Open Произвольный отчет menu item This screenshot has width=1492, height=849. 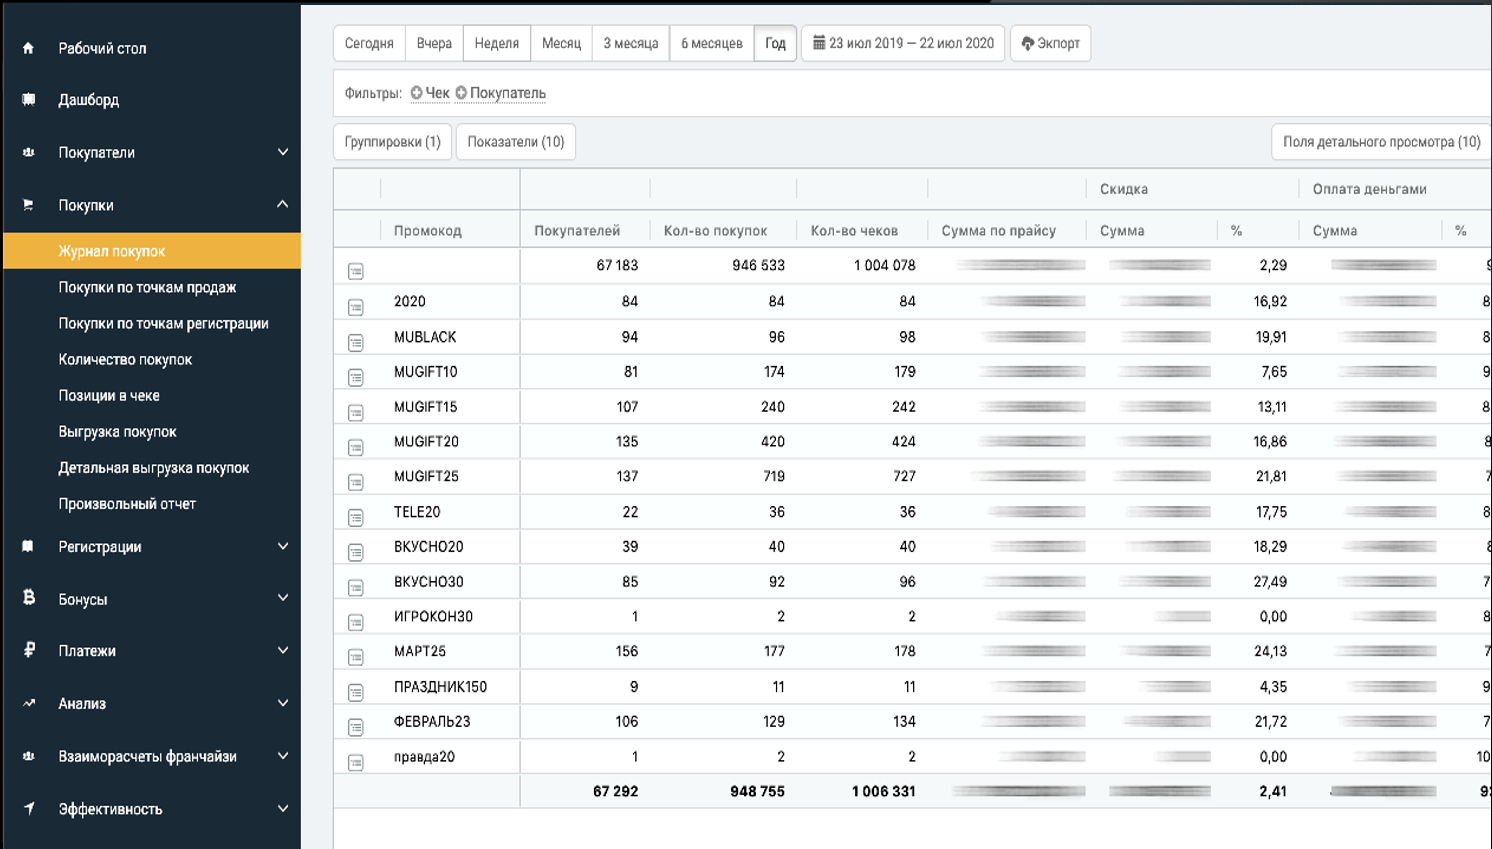[x=127, y=504]
